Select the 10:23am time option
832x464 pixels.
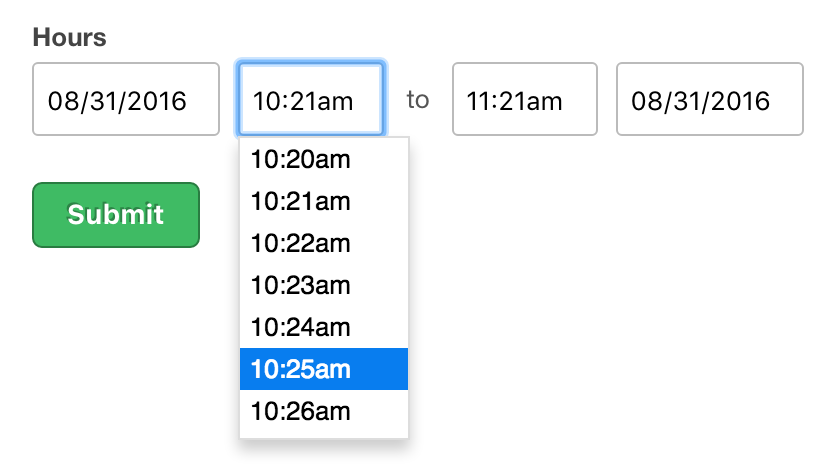[323, 285]
